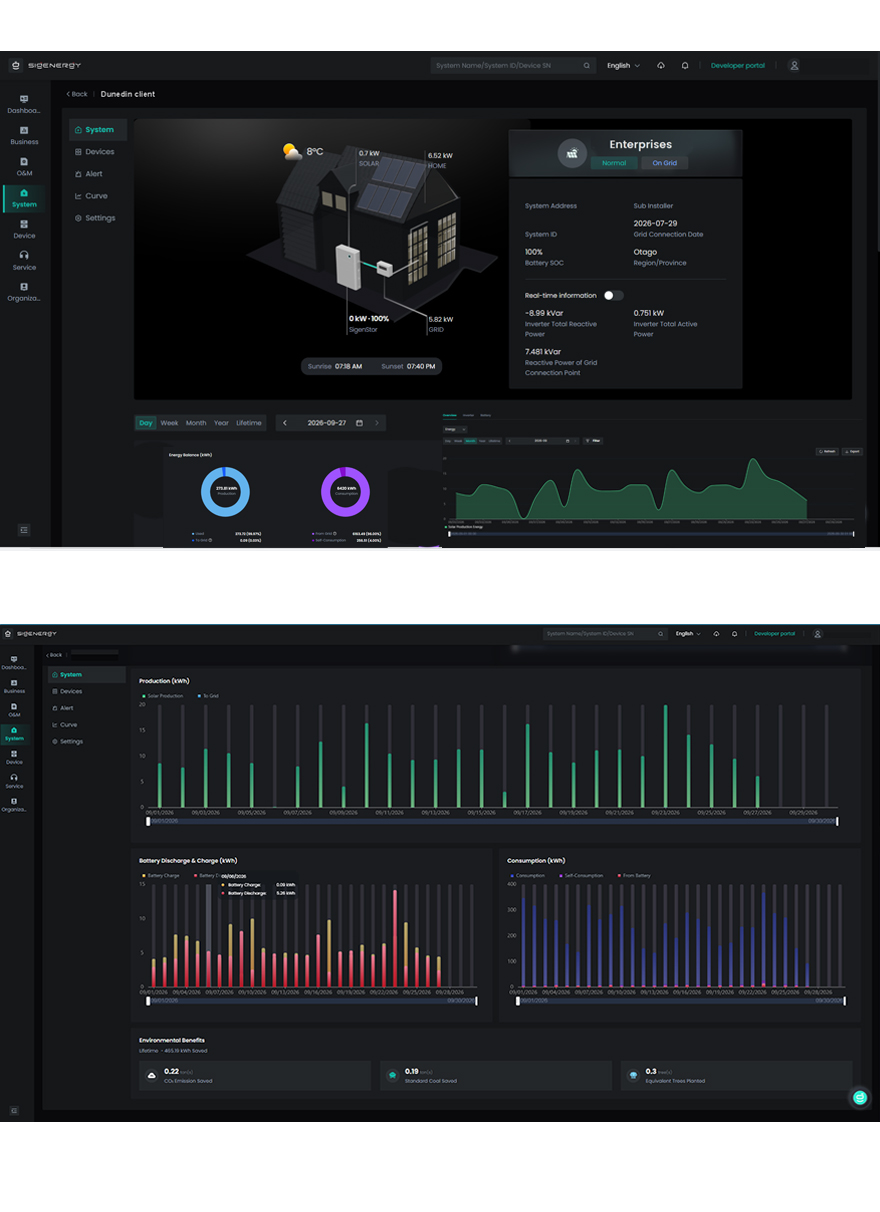Open the English language dropdown on the Dunedin client screen
880x1212 pixels.
pos(623,66)
